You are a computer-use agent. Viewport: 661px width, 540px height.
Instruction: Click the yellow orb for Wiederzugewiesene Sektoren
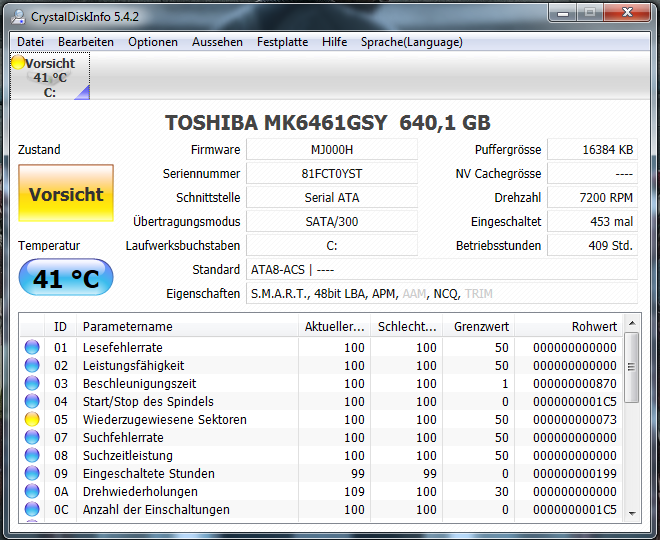pyautogui.click(x=32, y=419)
